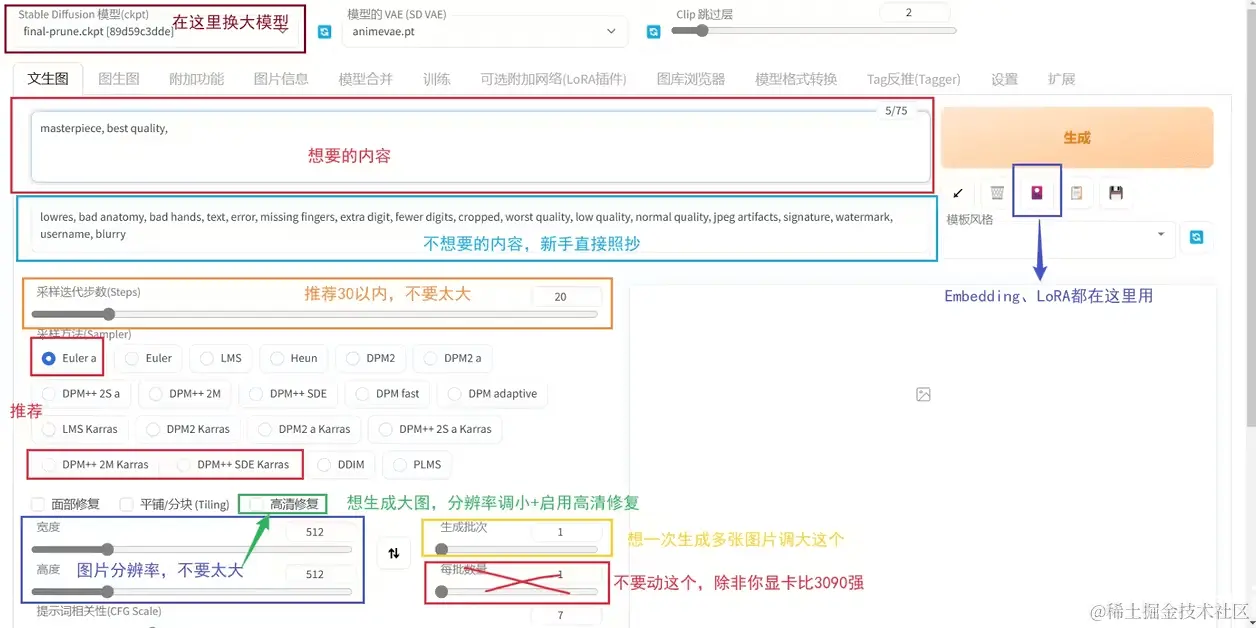Click the 宽度 width number field
The image size is (1256, 628).
(318, 532)
